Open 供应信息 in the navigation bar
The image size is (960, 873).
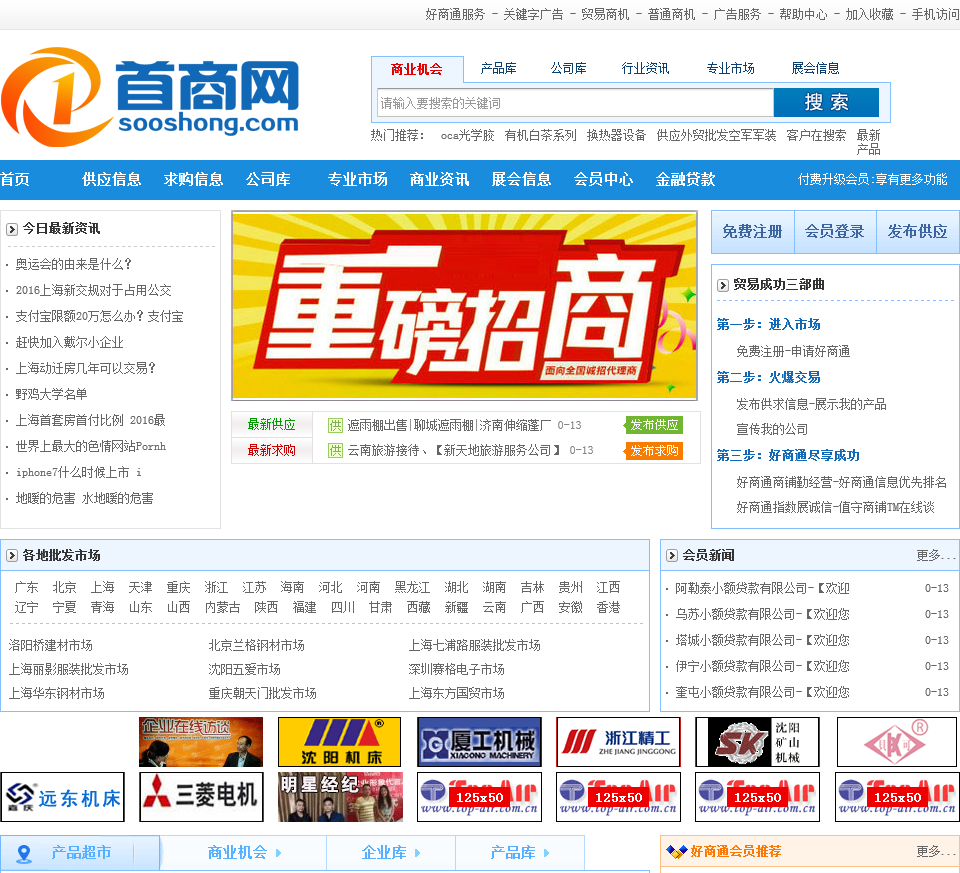click(x=111, y=179)
